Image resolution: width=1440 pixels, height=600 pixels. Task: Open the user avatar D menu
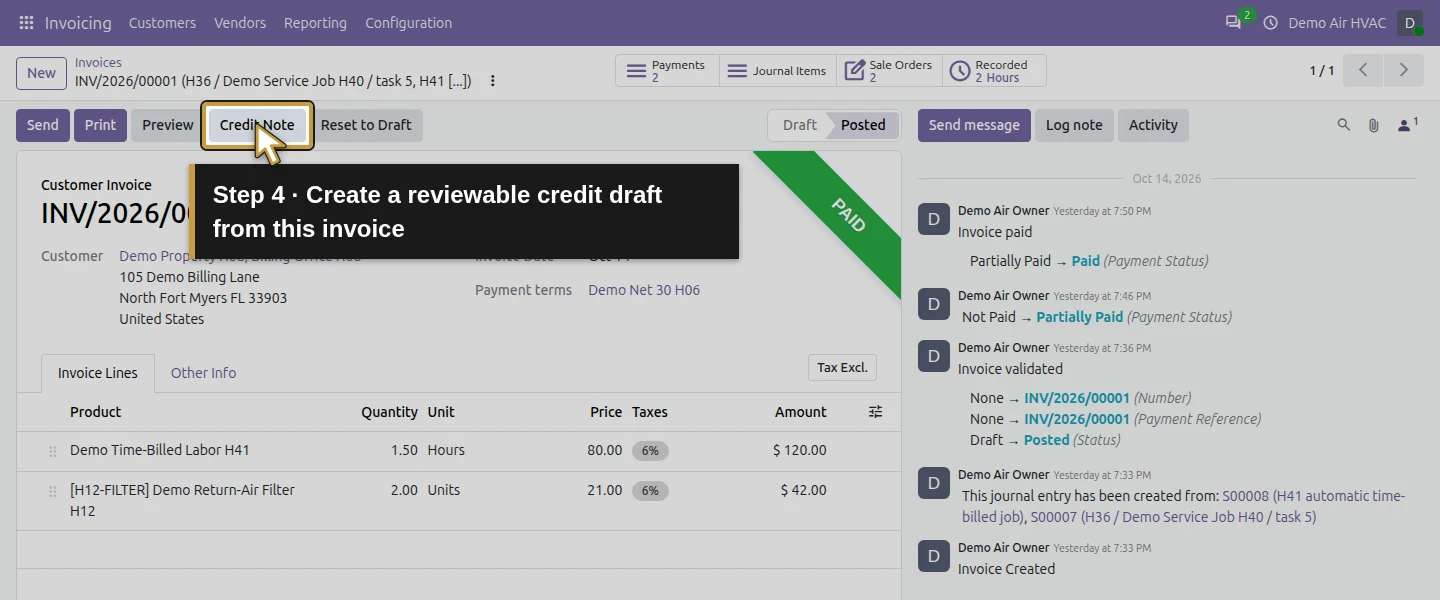[1410, 22]
